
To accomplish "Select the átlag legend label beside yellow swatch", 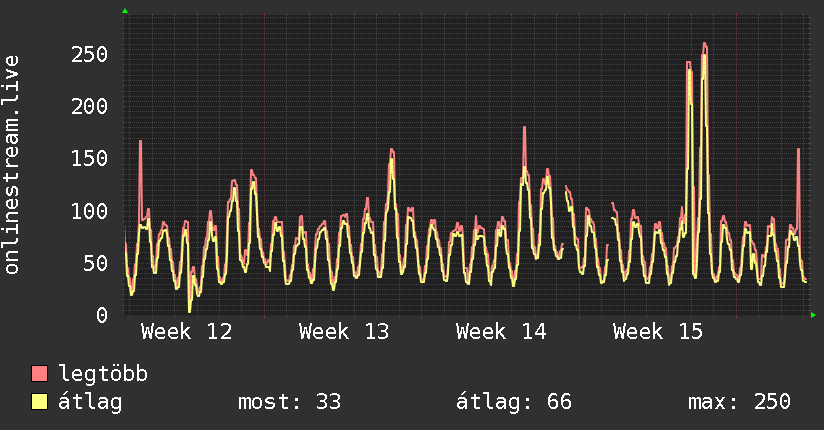I will coord(90,402).
